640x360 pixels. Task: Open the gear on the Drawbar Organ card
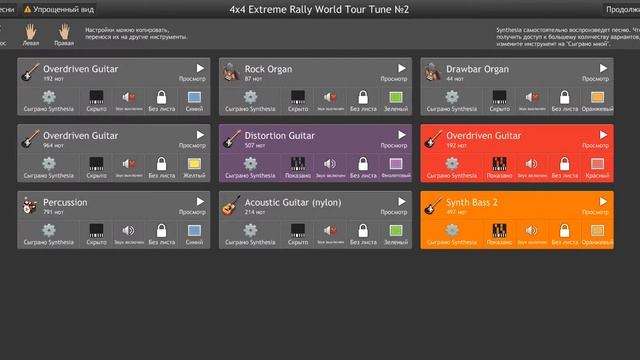452,97
